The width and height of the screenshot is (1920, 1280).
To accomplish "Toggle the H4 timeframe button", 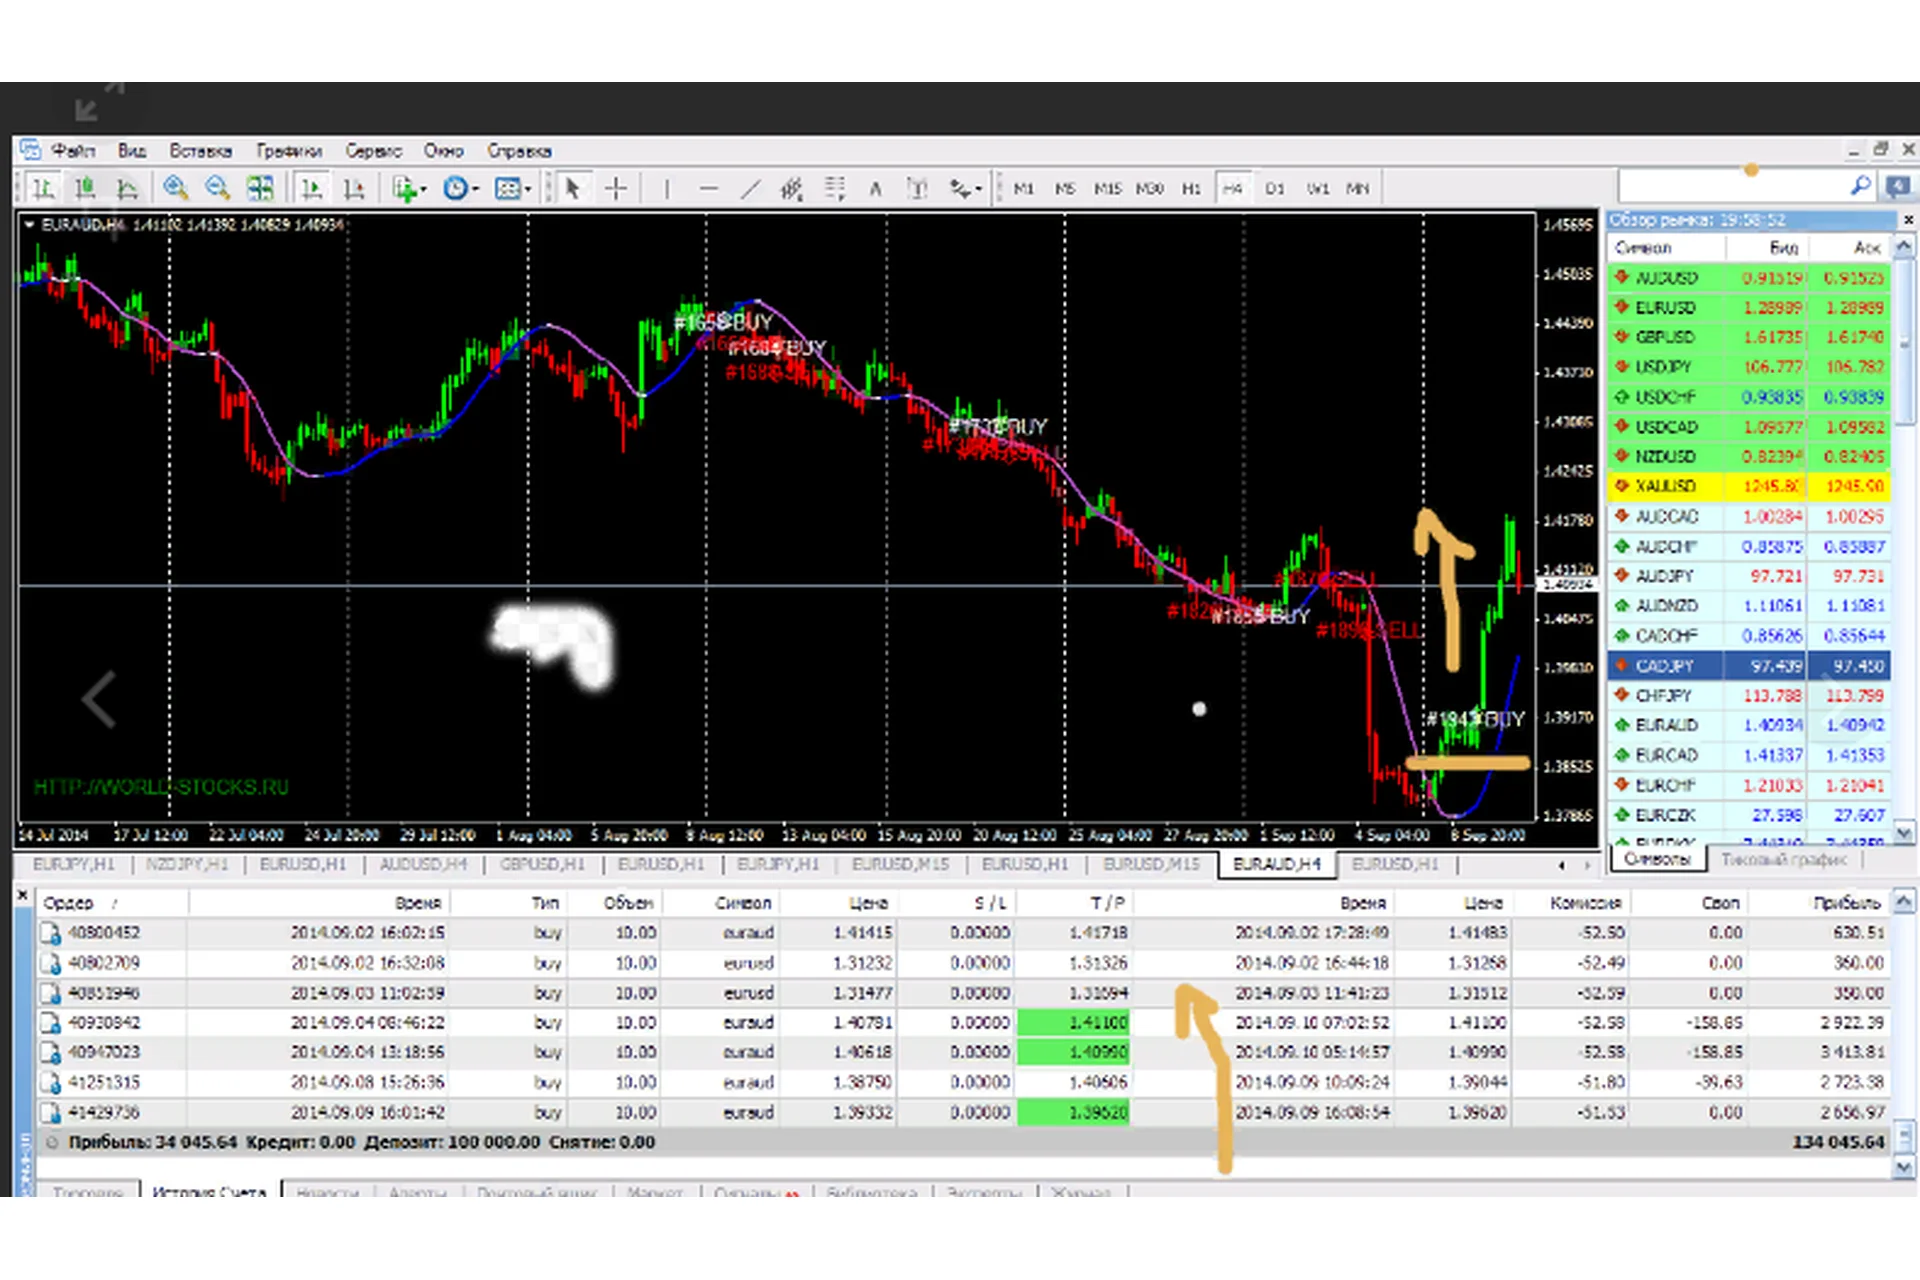I will pos(1232,188).
